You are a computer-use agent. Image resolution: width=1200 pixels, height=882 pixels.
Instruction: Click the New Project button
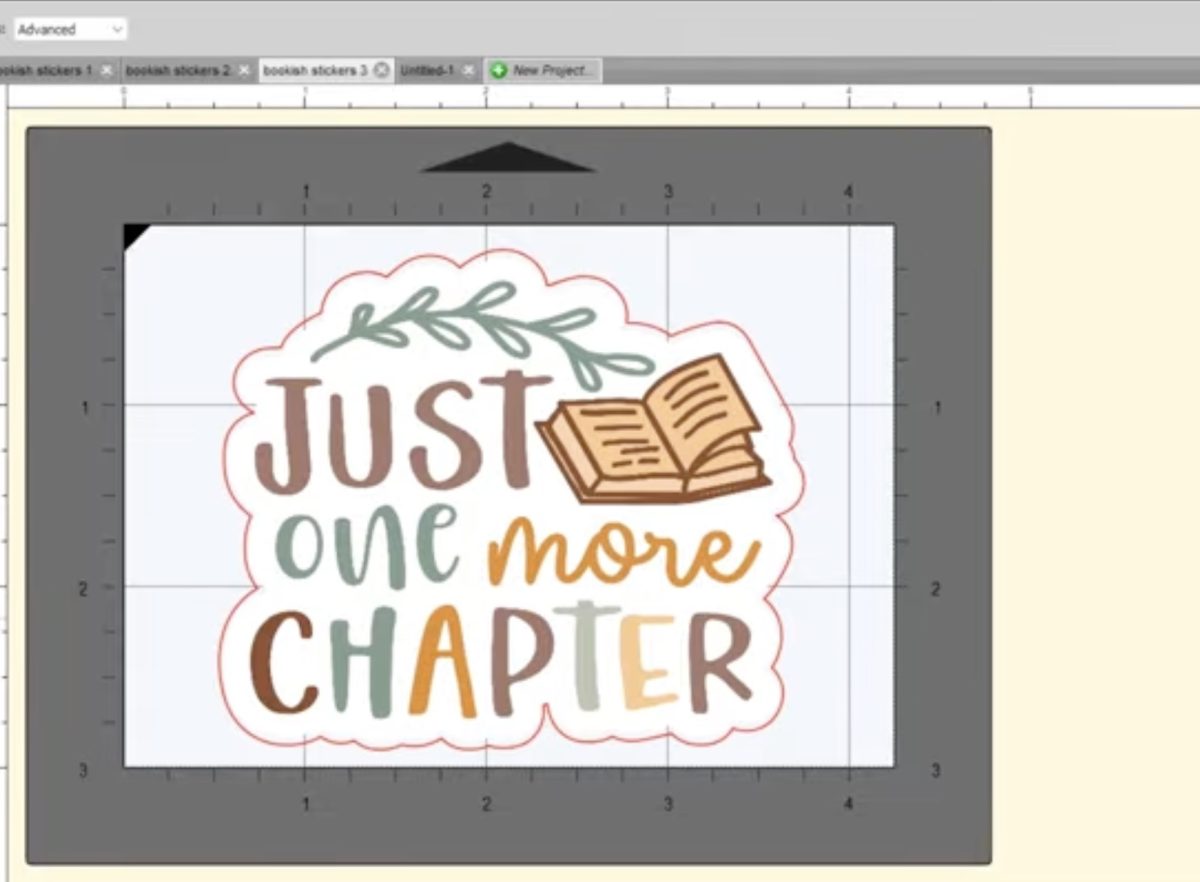point(543,71)
